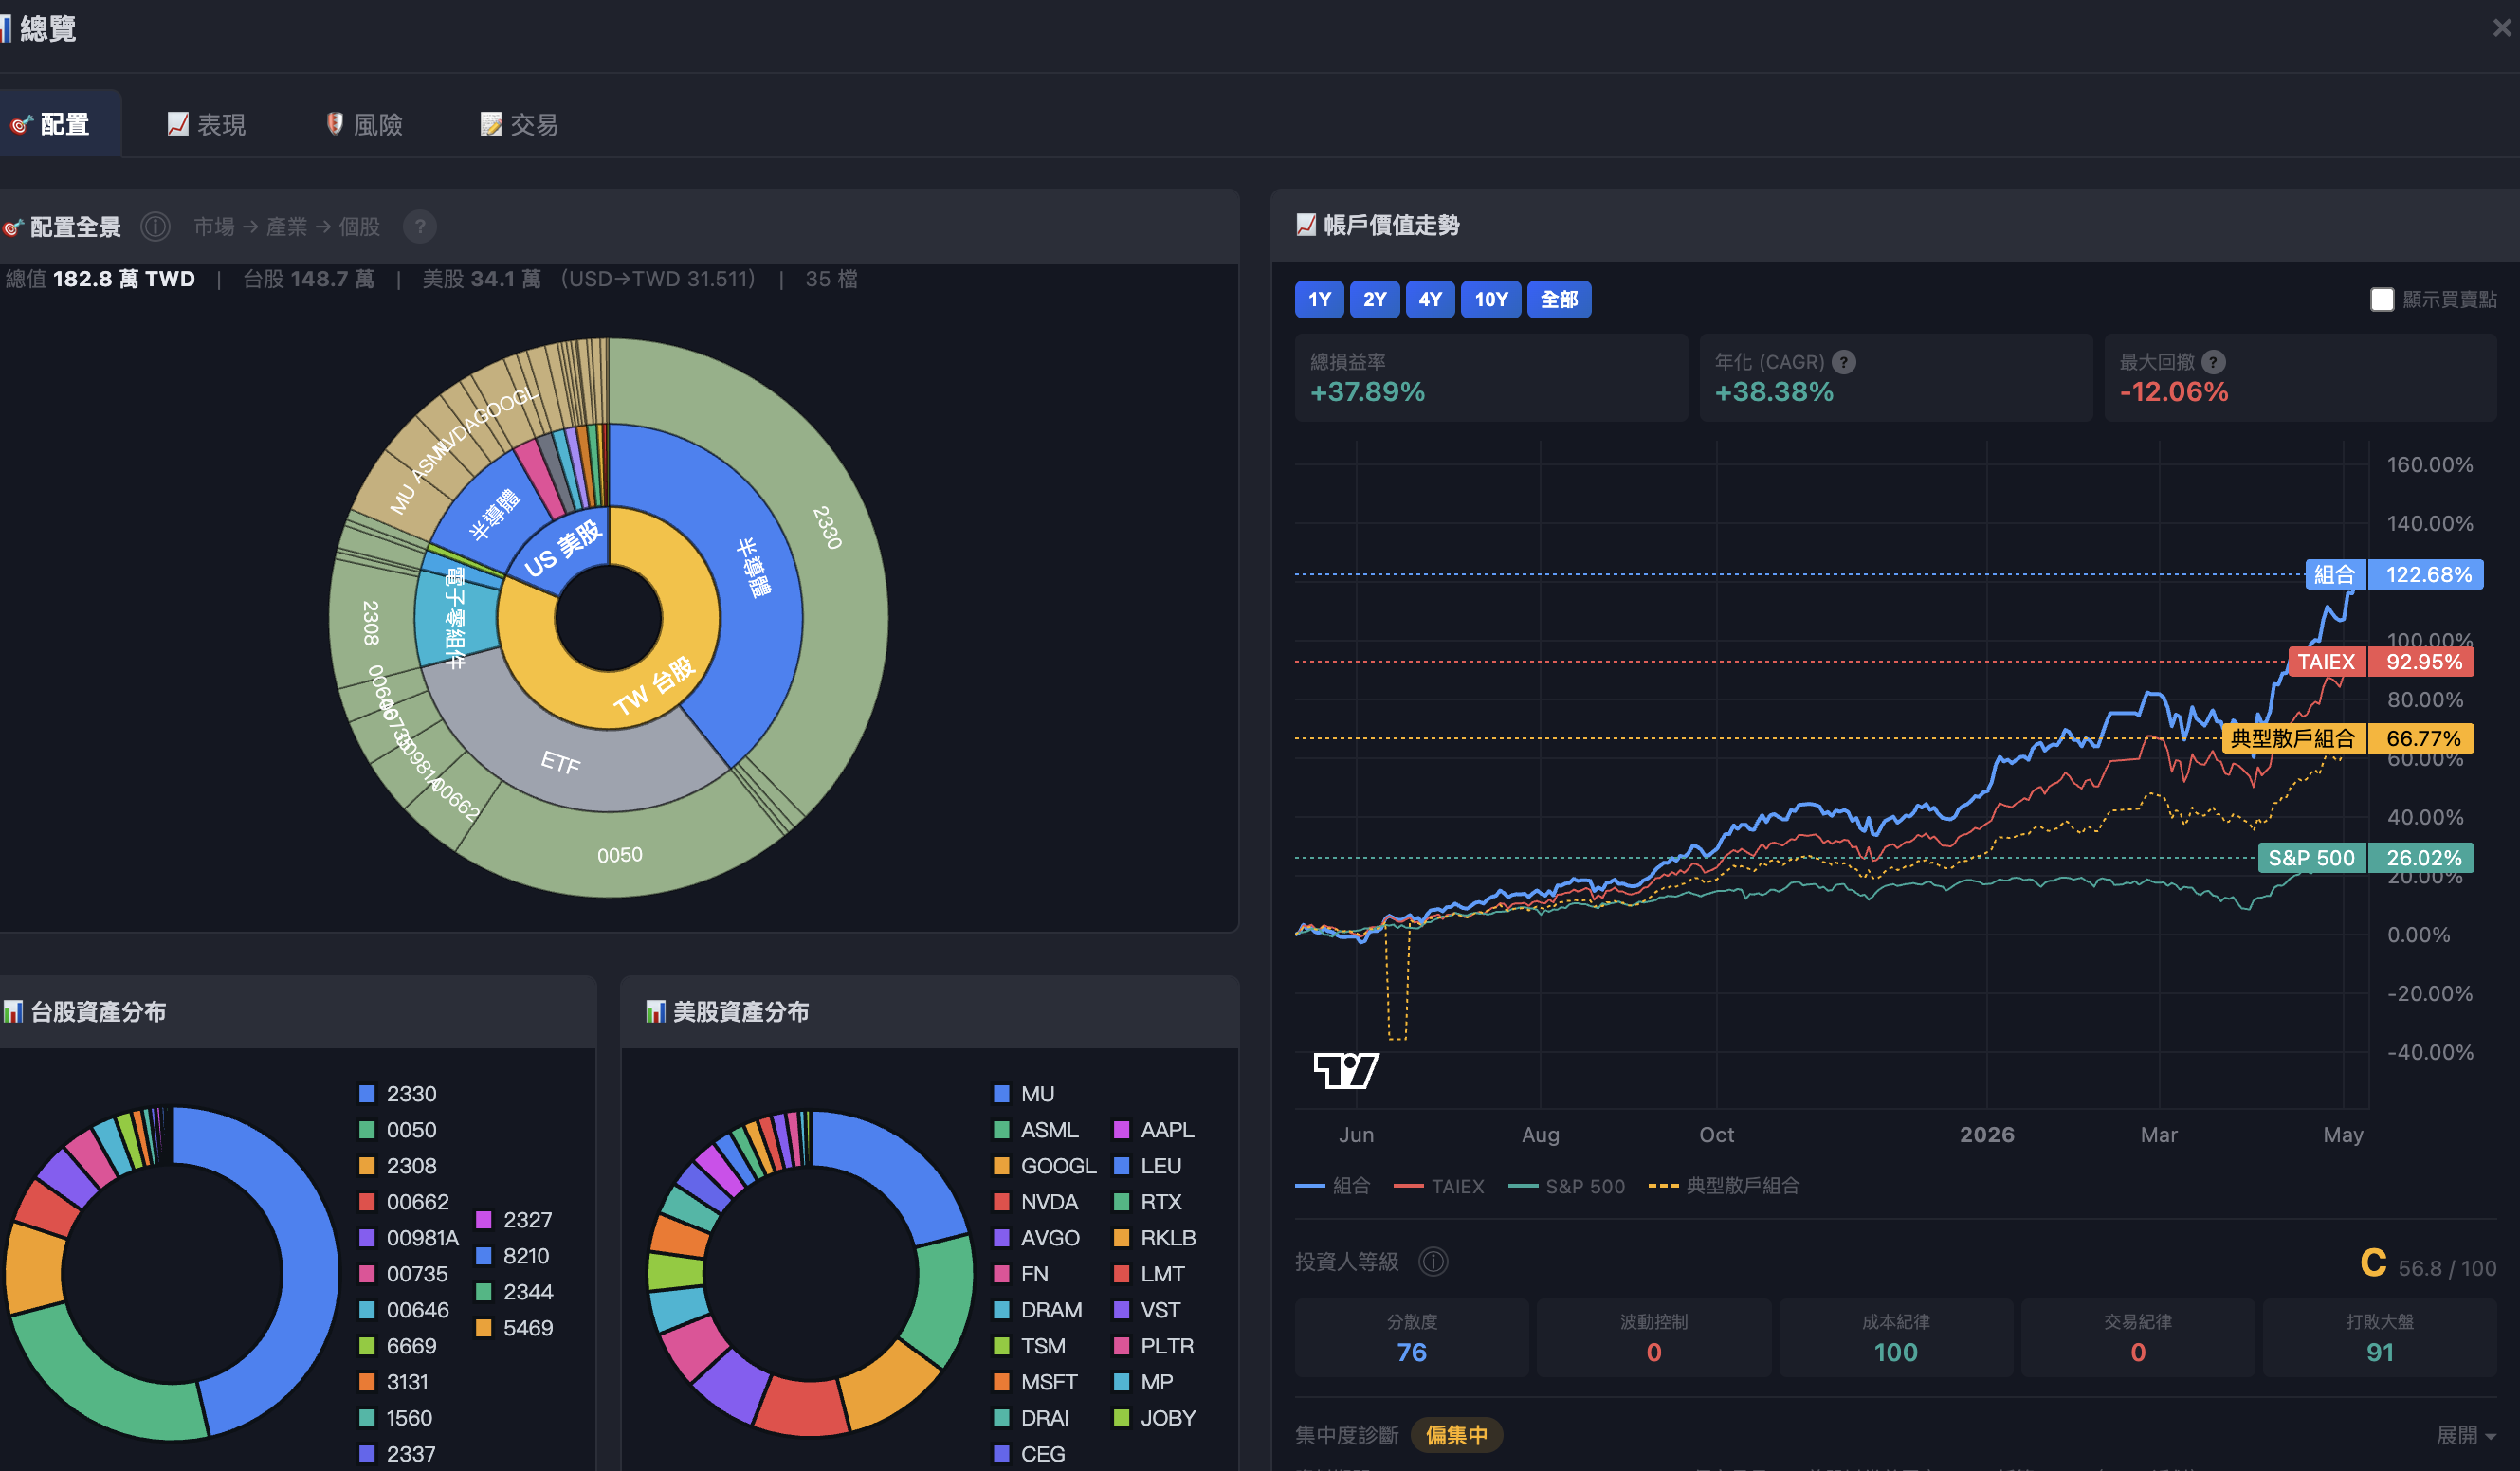Set chart range to 全部
This screenshot has width=2520, height=1471.
[1559, 299]
